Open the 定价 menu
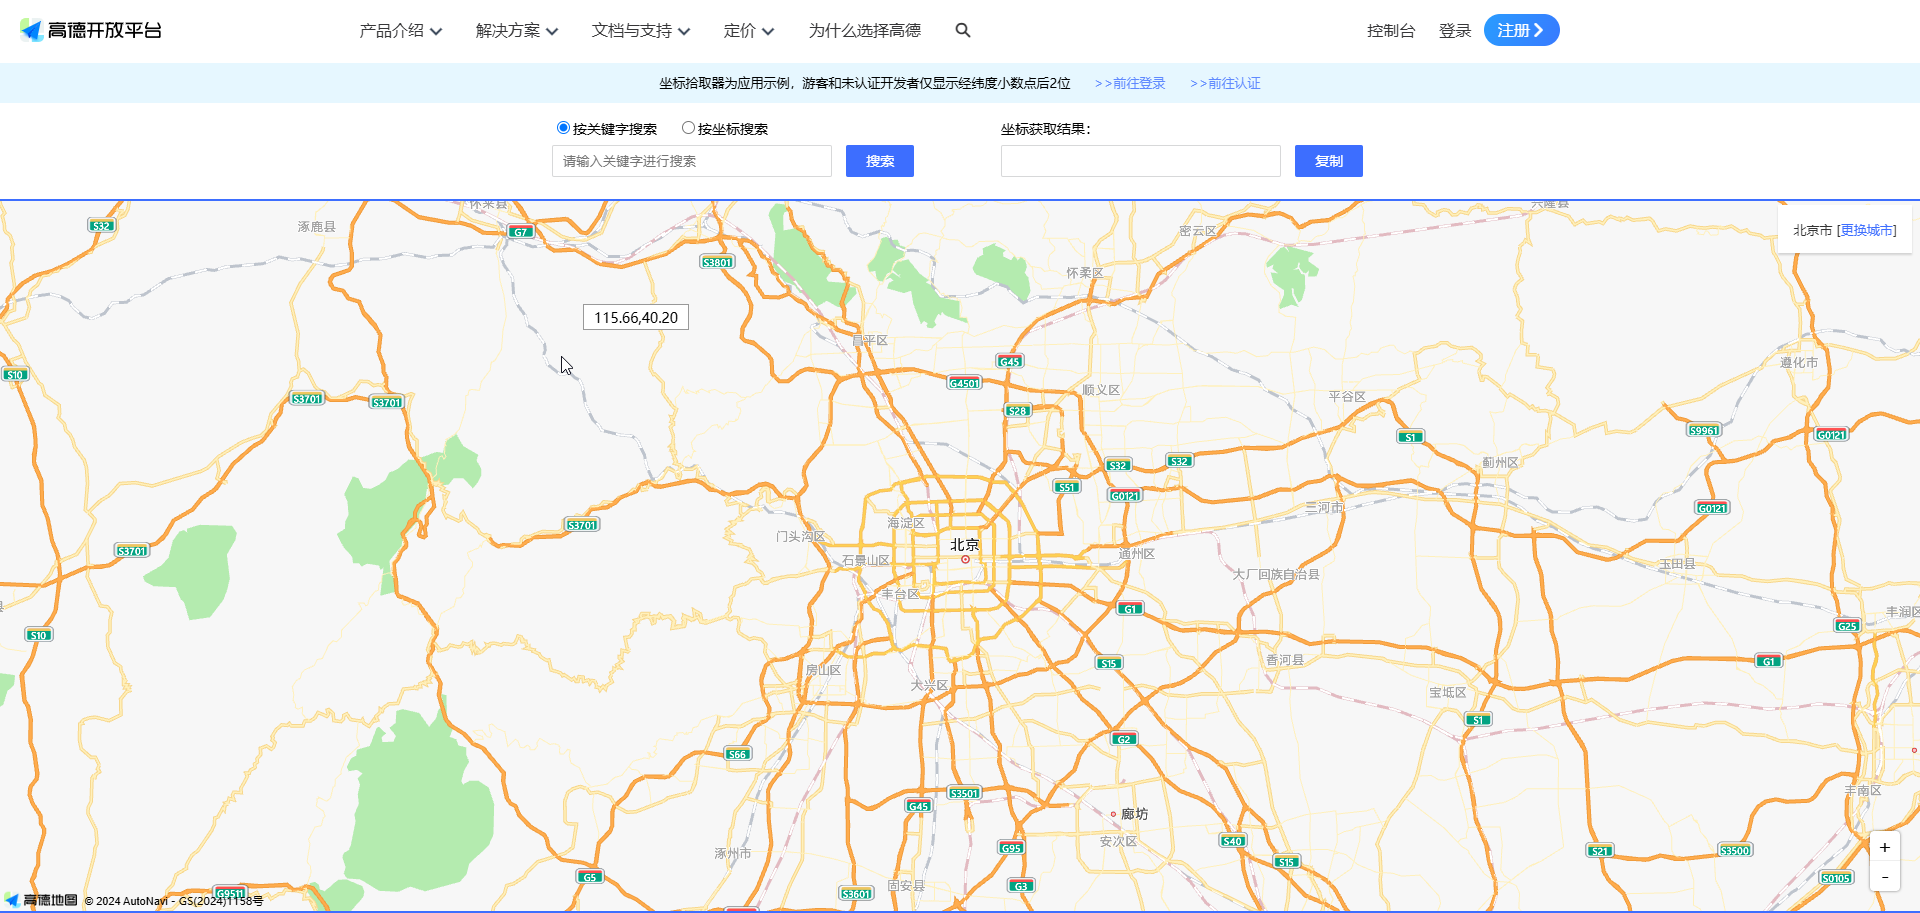Viewport: 1920px width, 913px height. click(x=748, y=31)
